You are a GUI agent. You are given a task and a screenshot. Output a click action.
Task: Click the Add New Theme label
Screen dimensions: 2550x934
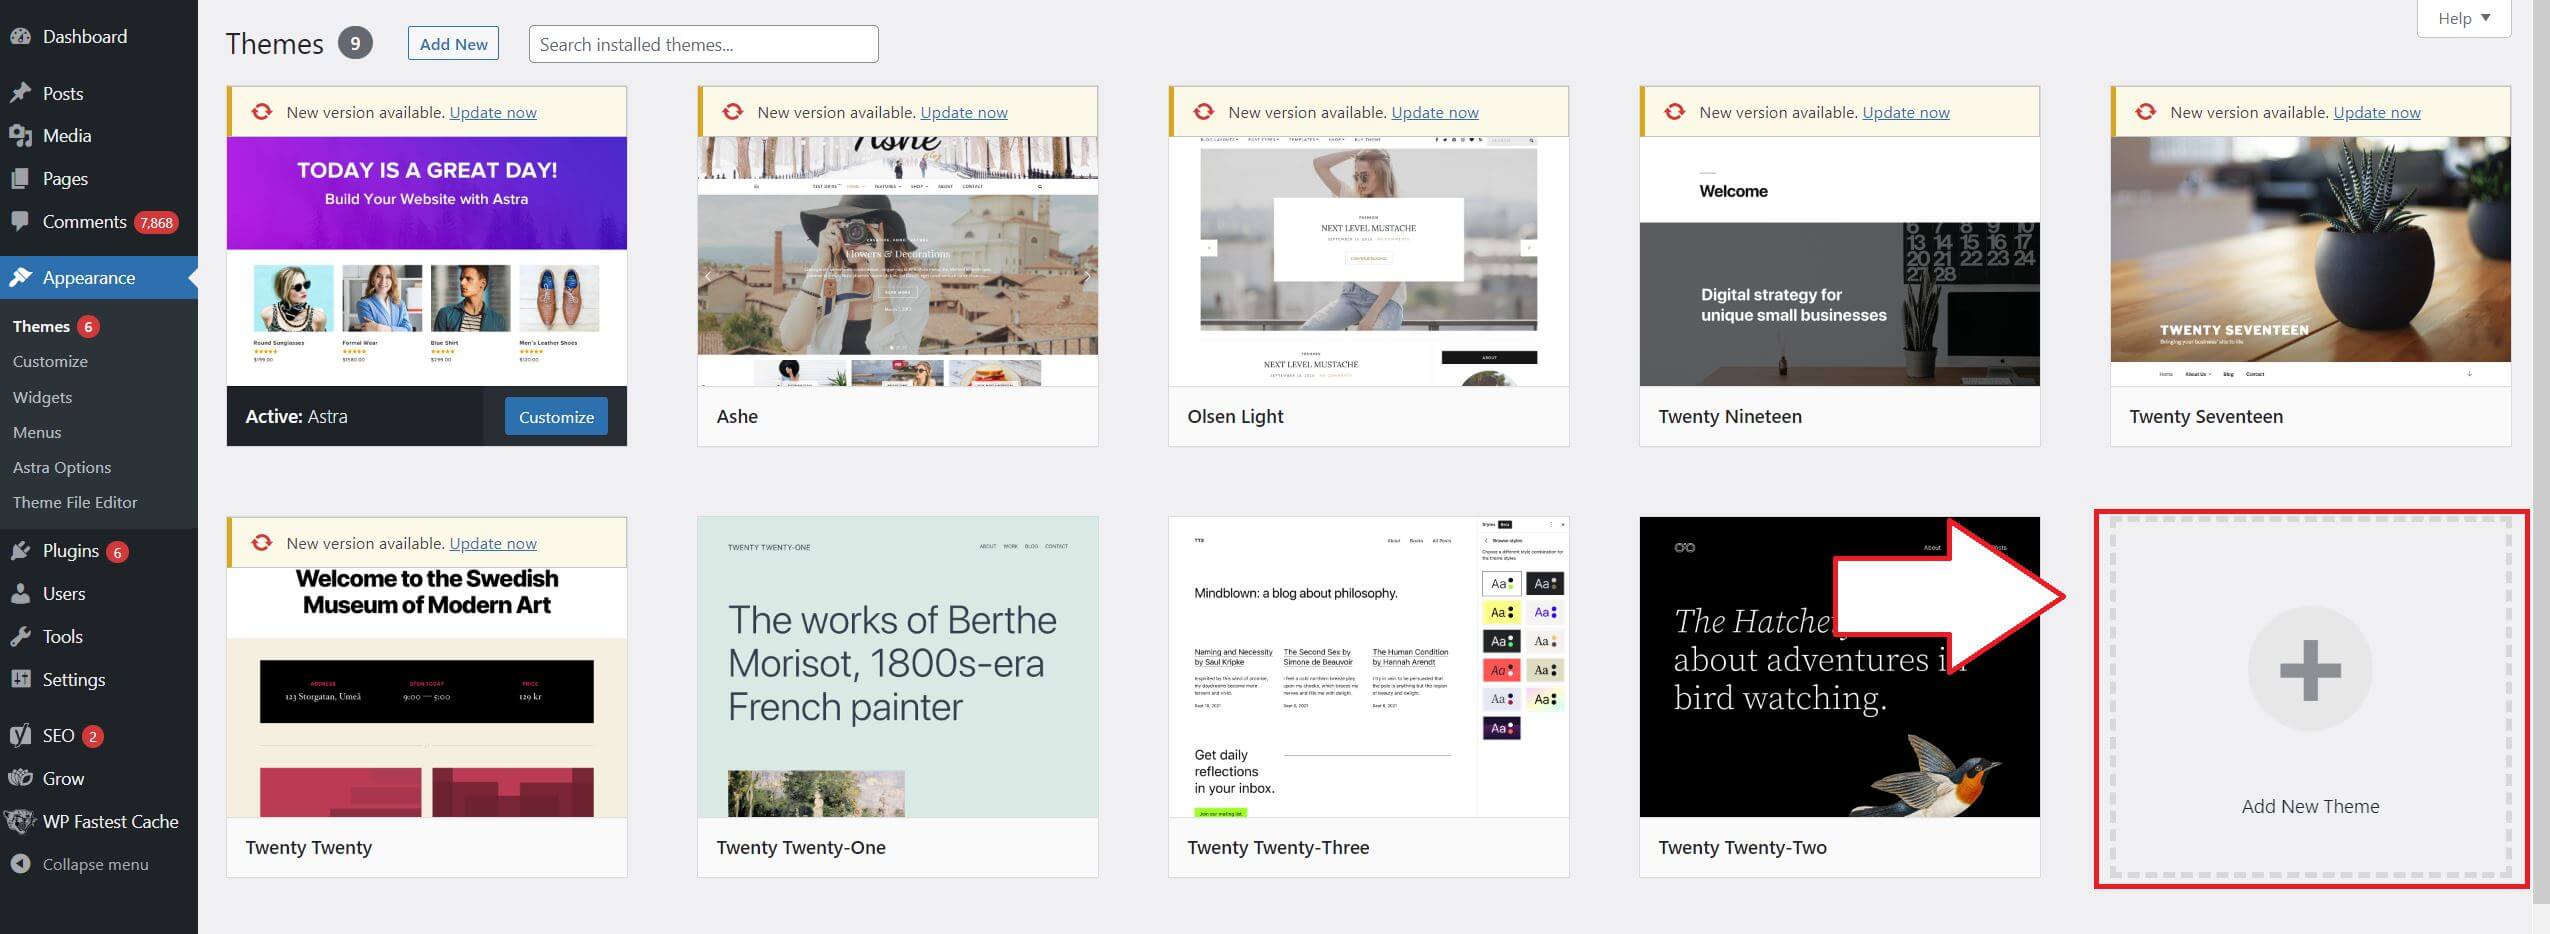(2310, 806)
